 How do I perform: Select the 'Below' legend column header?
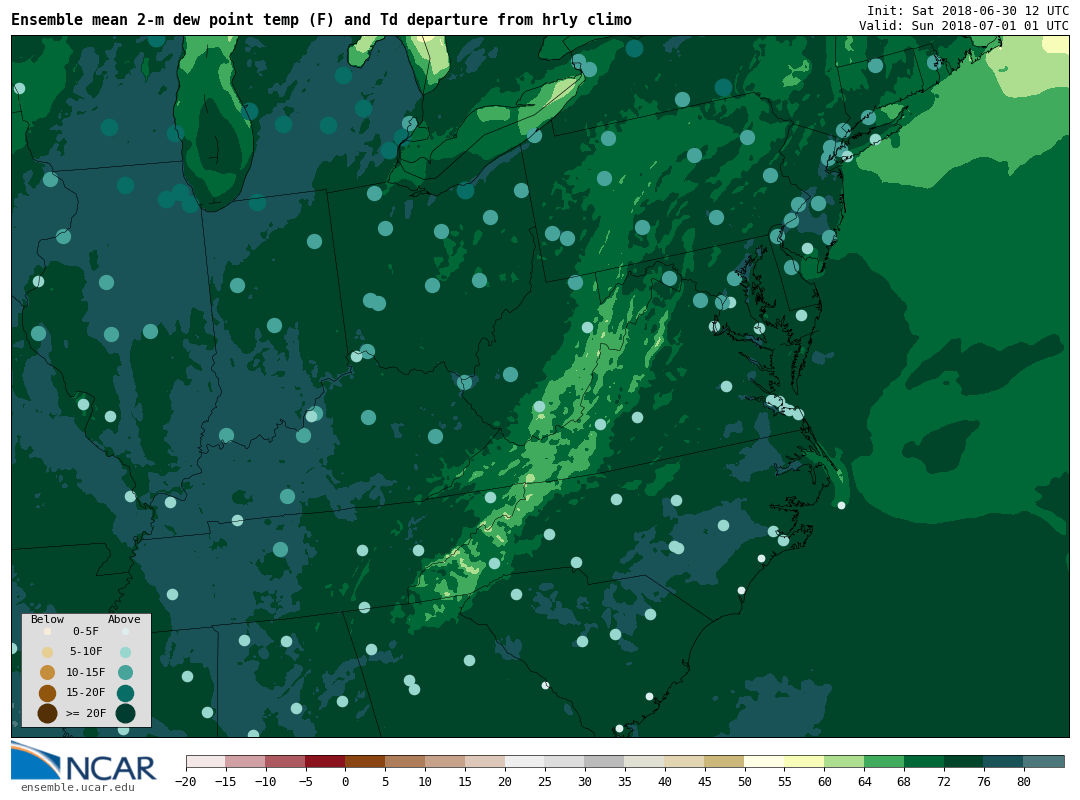(47, 619)
